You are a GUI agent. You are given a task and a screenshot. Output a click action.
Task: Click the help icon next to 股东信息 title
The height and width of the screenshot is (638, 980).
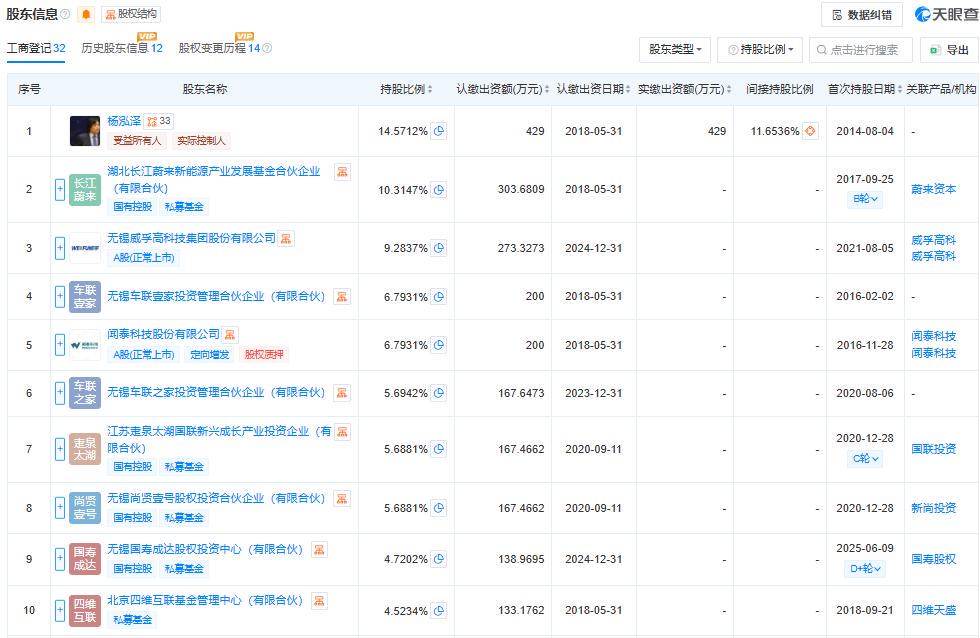(x=65, y=14)
